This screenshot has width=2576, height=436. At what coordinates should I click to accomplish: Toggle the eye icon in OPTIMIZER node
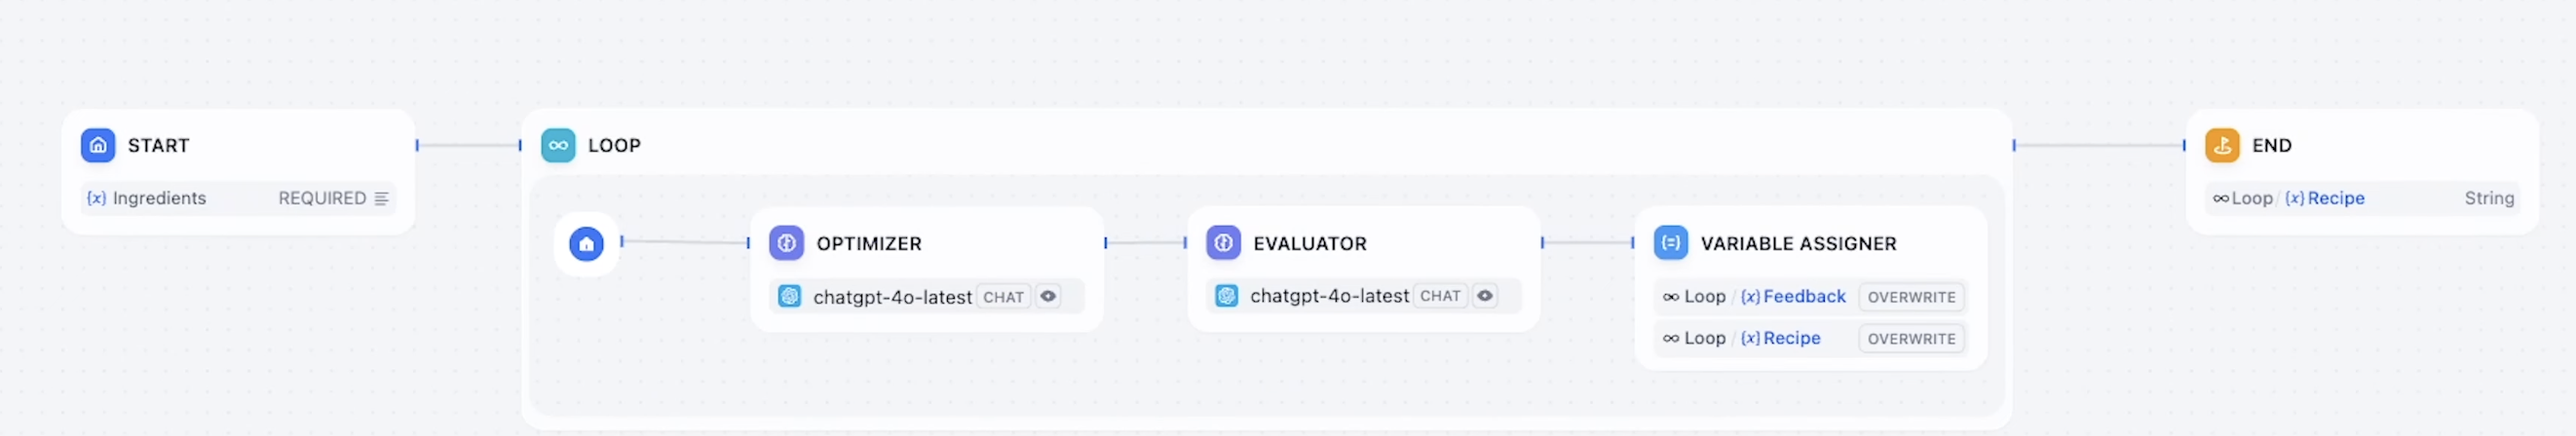tap(1048, 296)
